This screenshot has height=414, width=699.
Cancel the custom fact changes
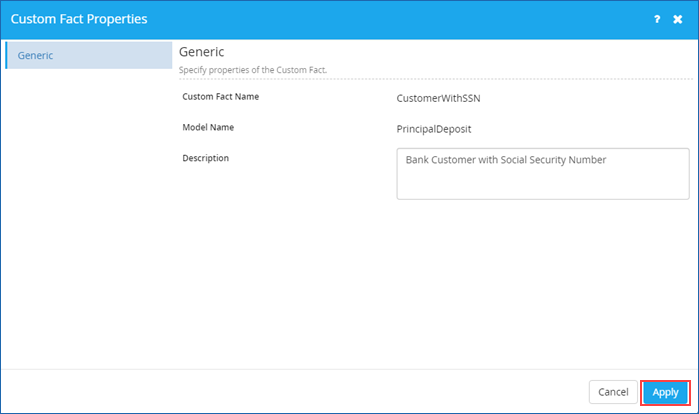click(613, 392)
